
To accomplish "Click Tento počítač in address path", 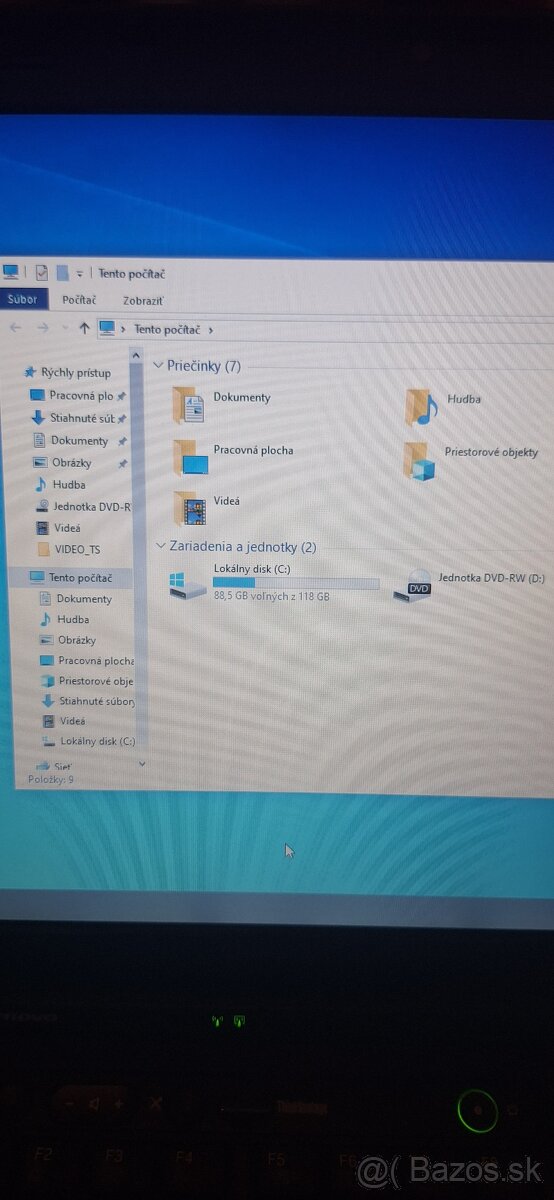I will [x=168, y=329].
